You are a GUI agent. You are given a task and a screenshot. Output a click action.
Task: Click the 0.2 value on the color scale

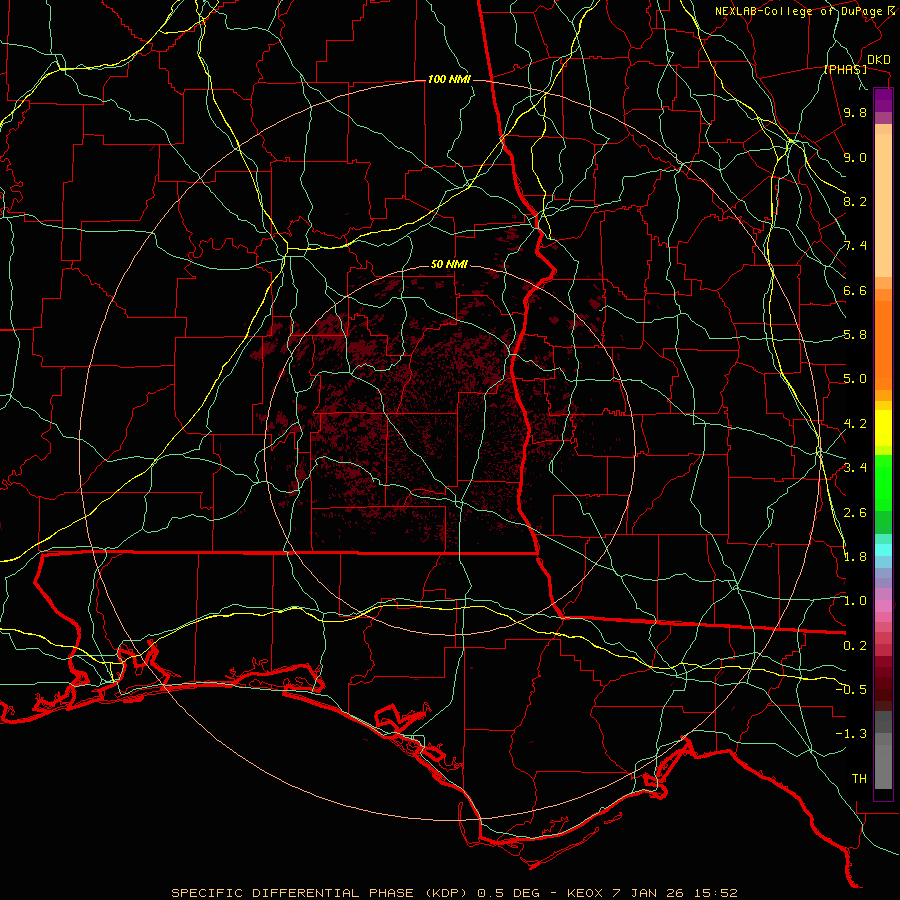click(855, 646)
